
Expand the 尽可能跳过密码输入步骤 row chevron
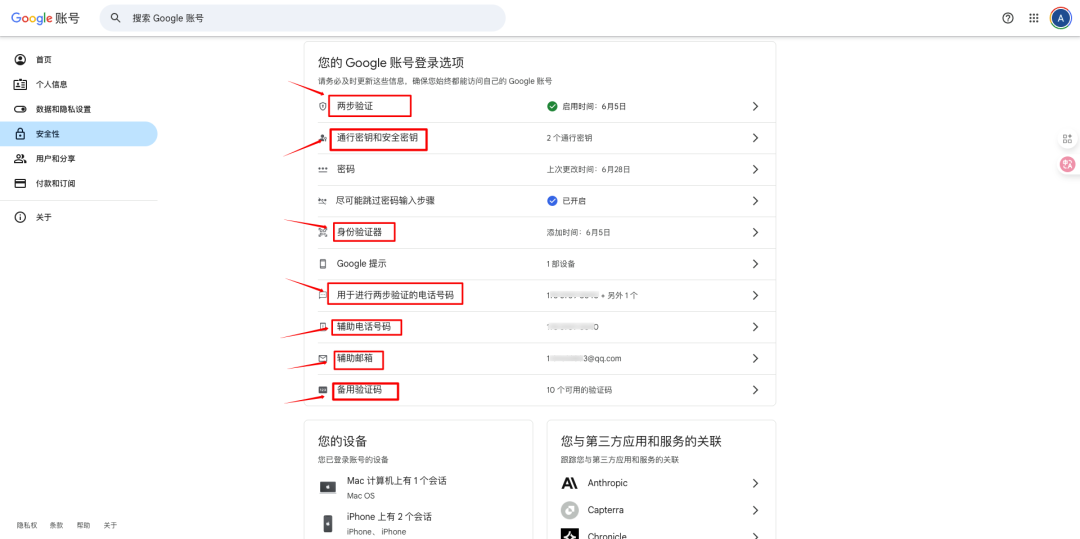[756, 201]
